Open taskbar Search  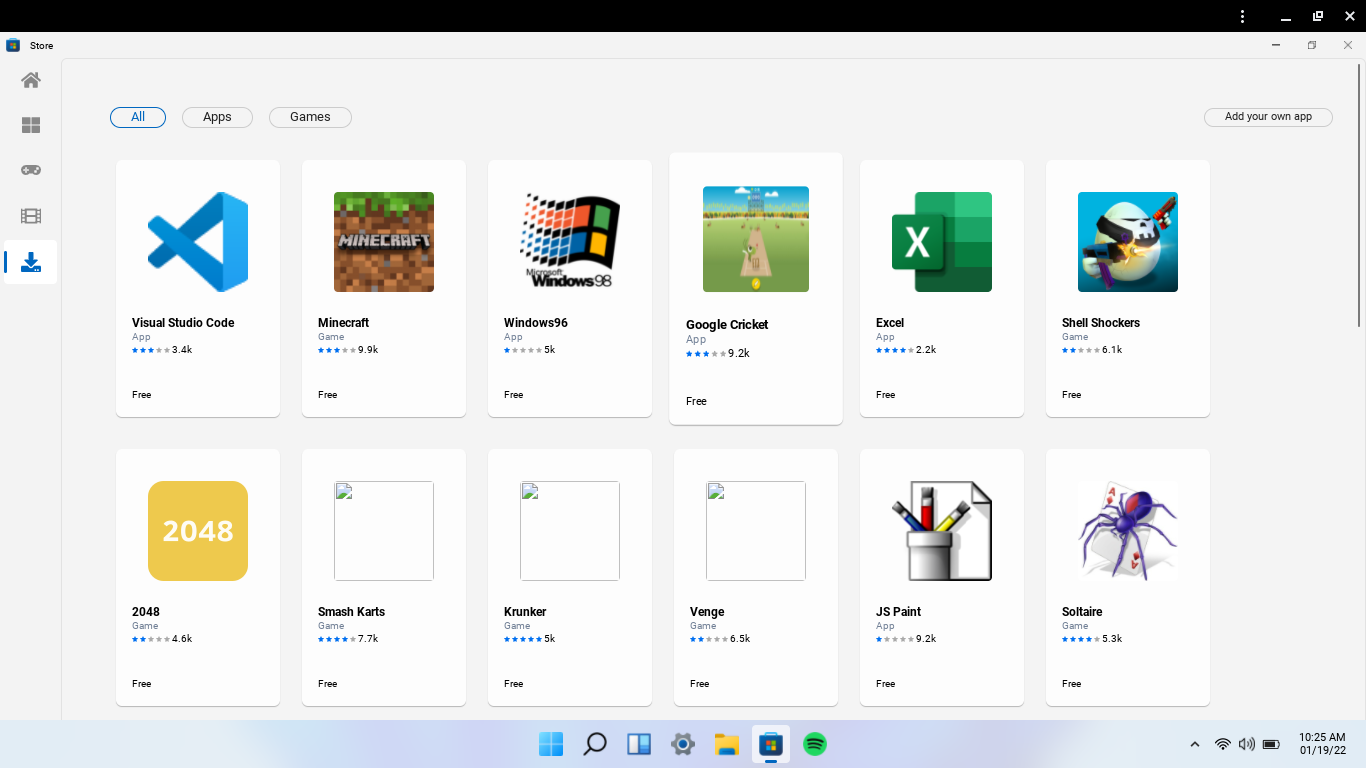coord(594,744)
